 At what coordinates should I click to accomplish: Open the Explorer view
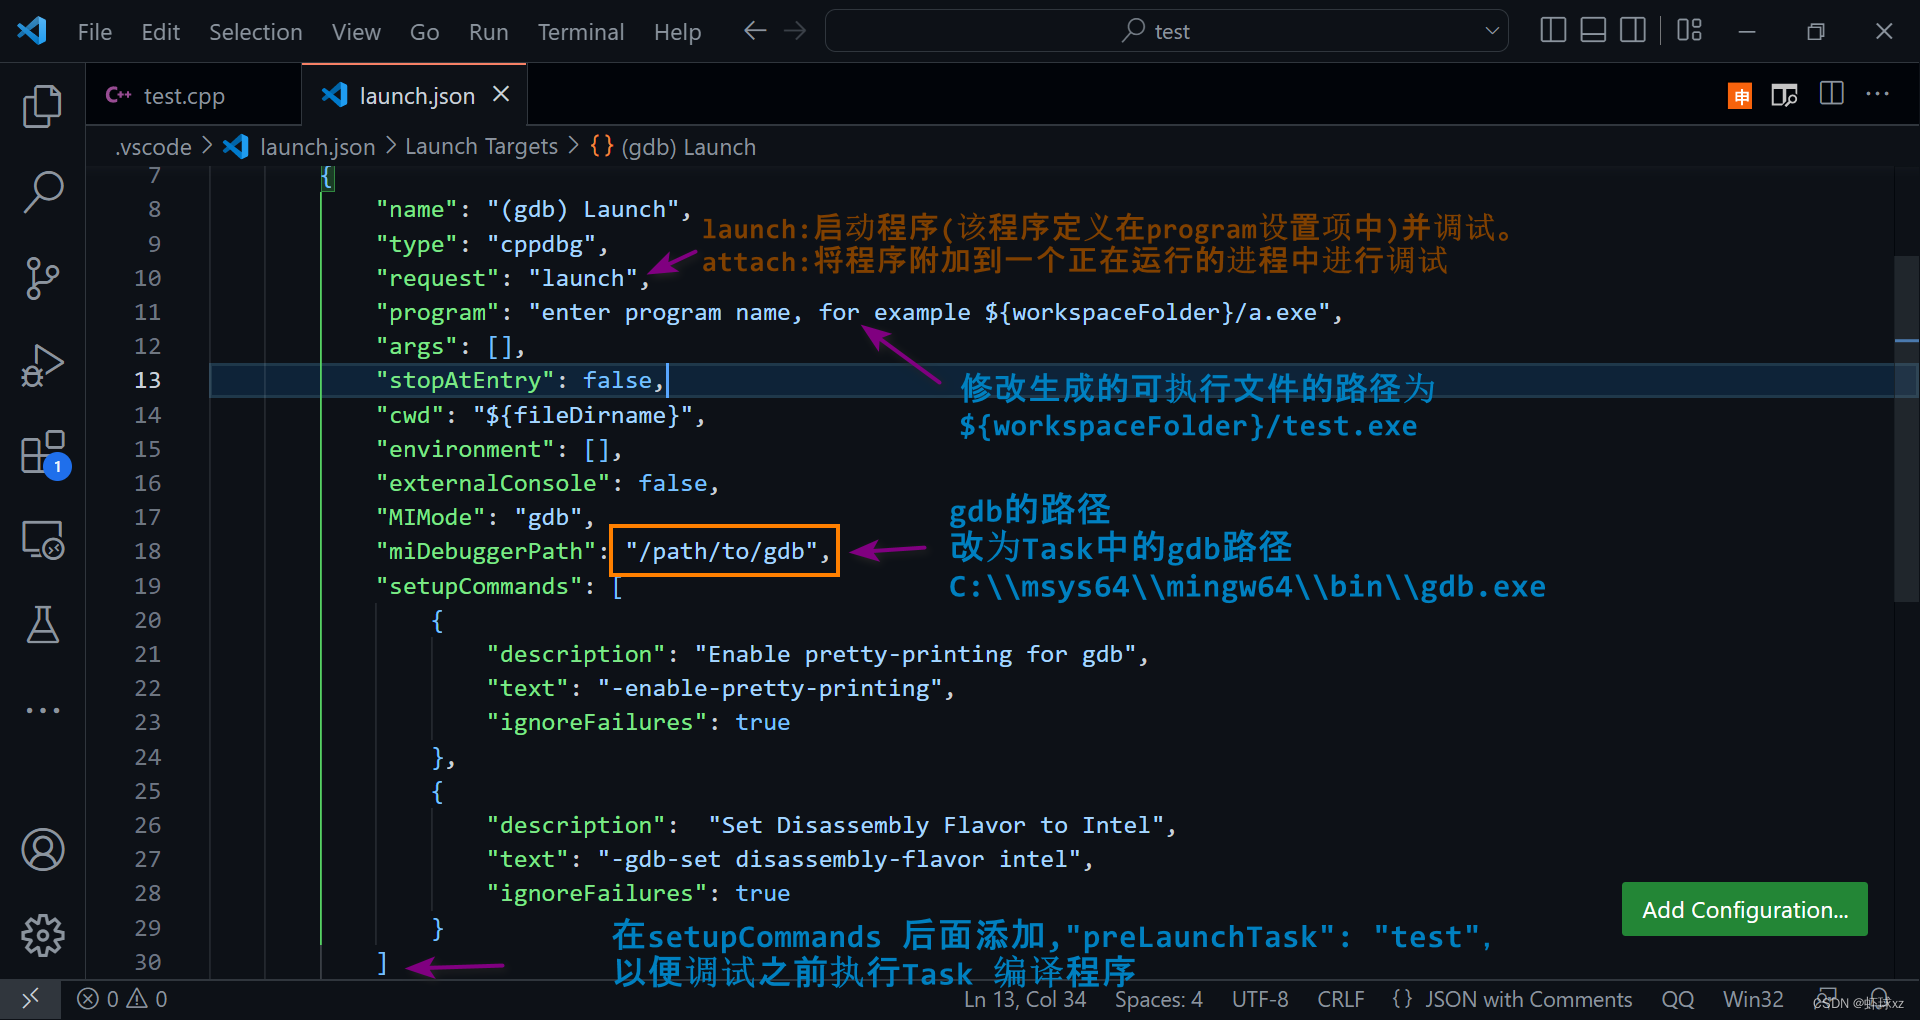coord(42,106)
